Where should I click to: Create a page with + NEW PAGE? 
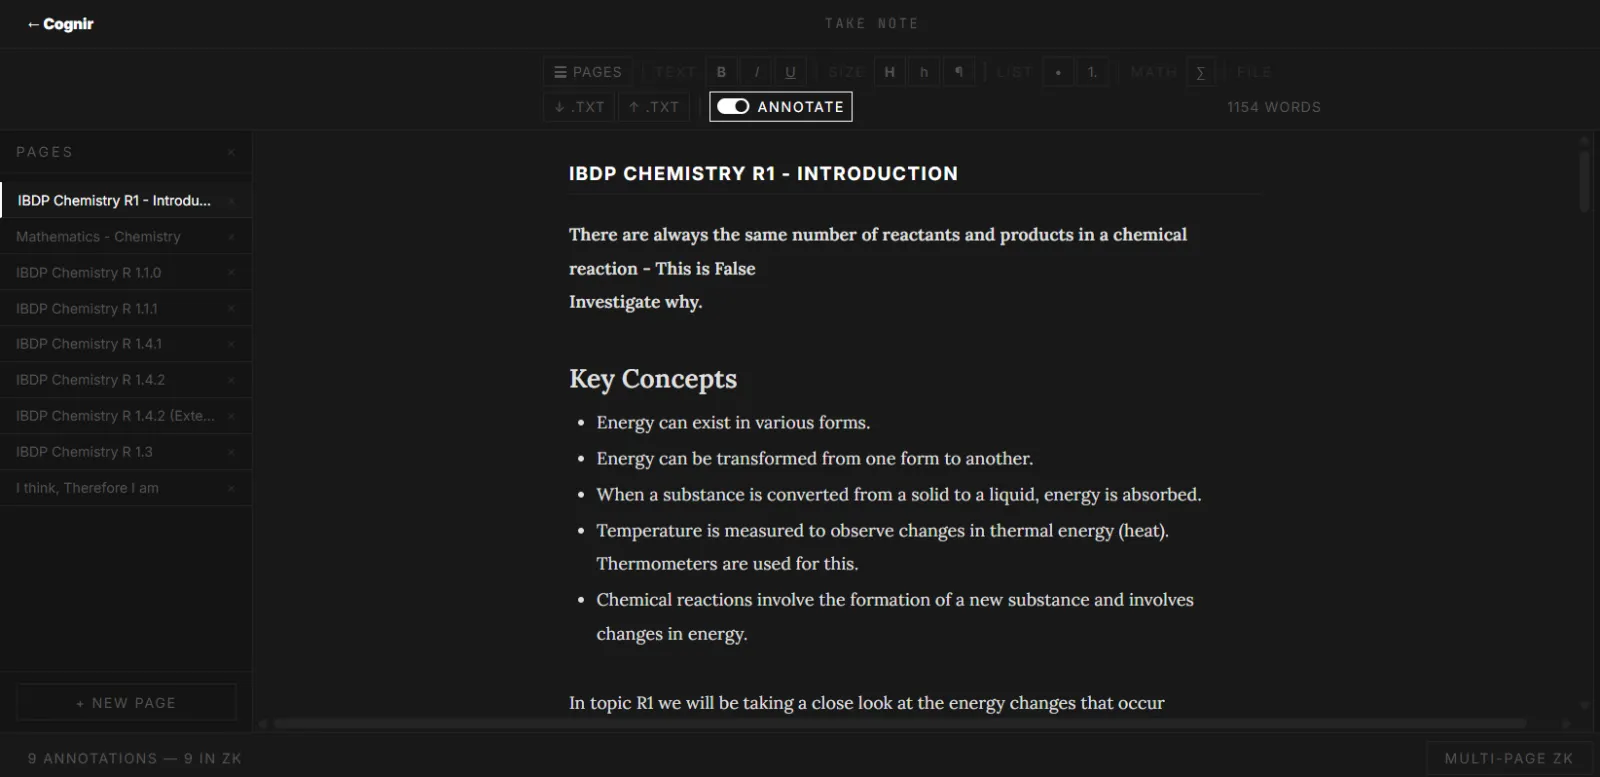pyautogui.click(x=126, y=703)
